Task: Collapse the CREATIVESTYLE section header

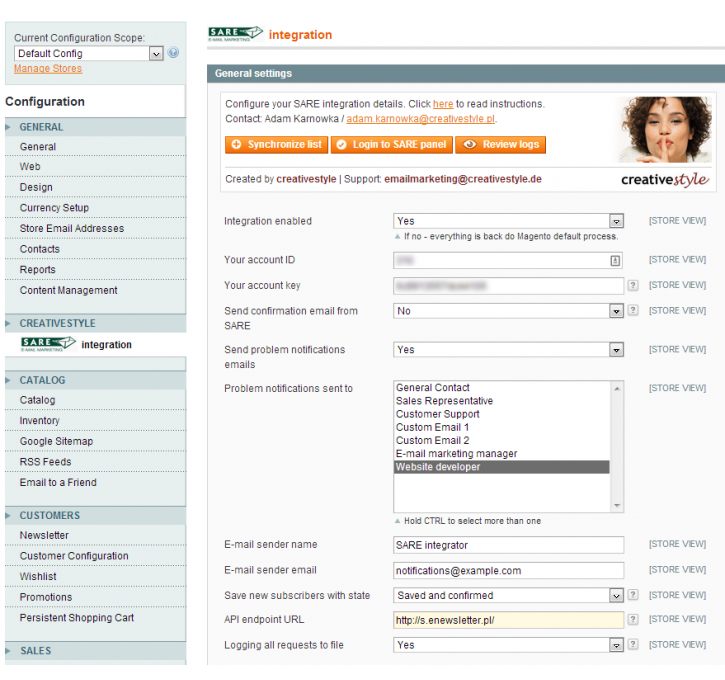Action: (96, 324)
